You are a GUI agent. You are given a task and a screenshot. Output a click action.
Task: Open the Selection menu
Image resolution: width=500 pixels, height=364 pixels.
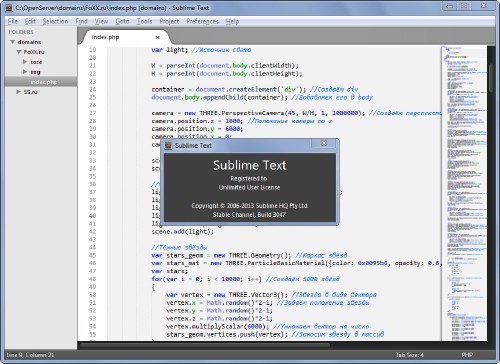[55, 21]
